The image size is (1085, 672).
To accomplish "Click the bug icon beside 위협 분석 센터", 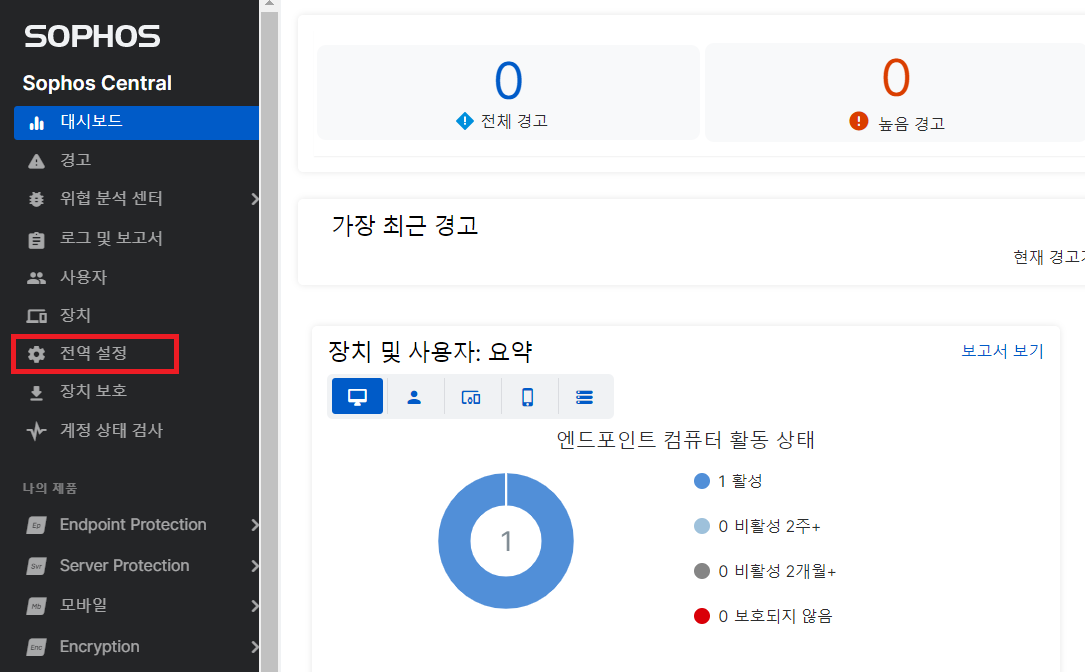I will click(36, 199).
